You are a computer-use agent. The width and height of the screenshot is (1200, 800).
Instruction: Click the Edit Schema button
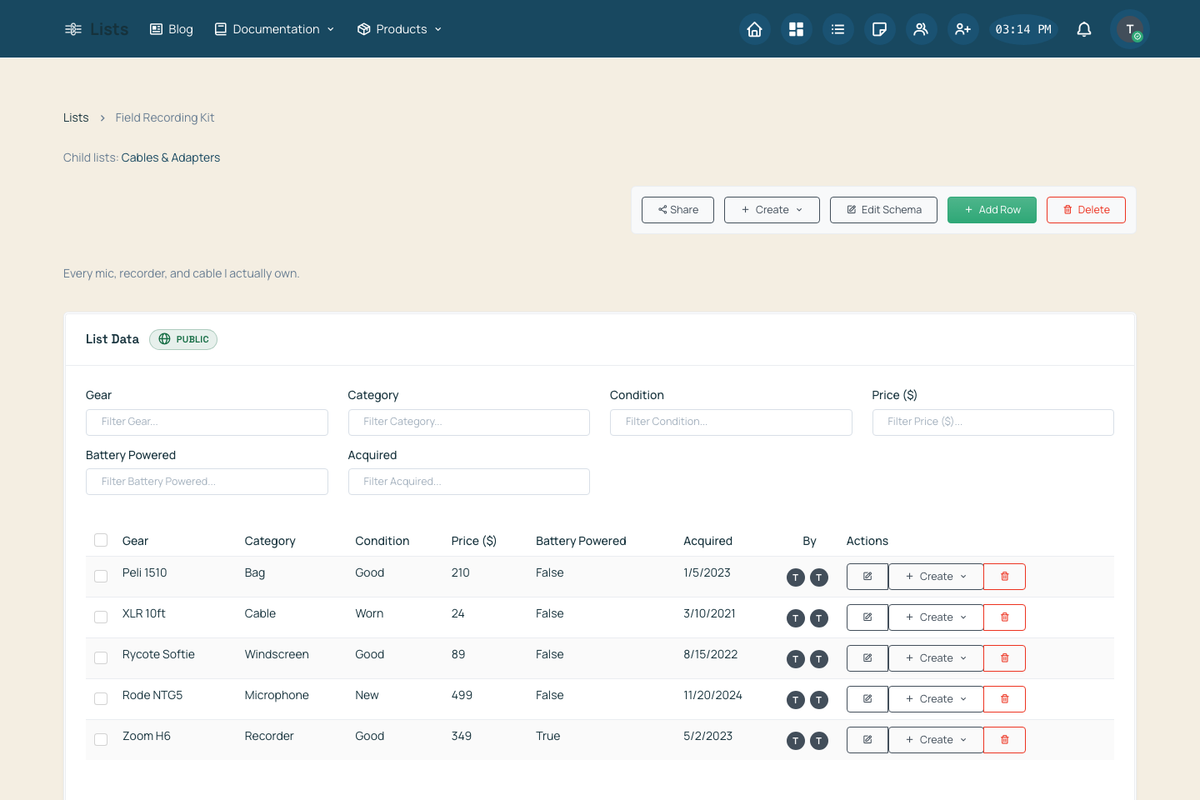click(884, 210)
